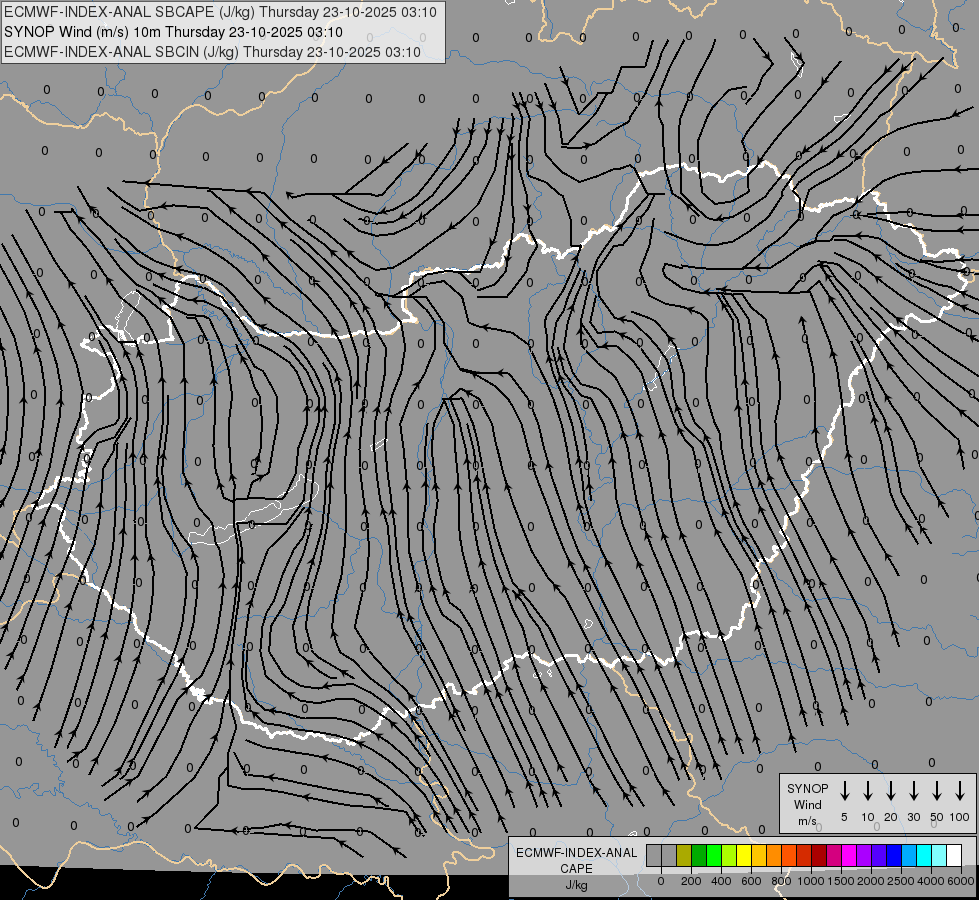
Task: Select the olive CAPE legend swatch
Action: [x=684, y=855]
